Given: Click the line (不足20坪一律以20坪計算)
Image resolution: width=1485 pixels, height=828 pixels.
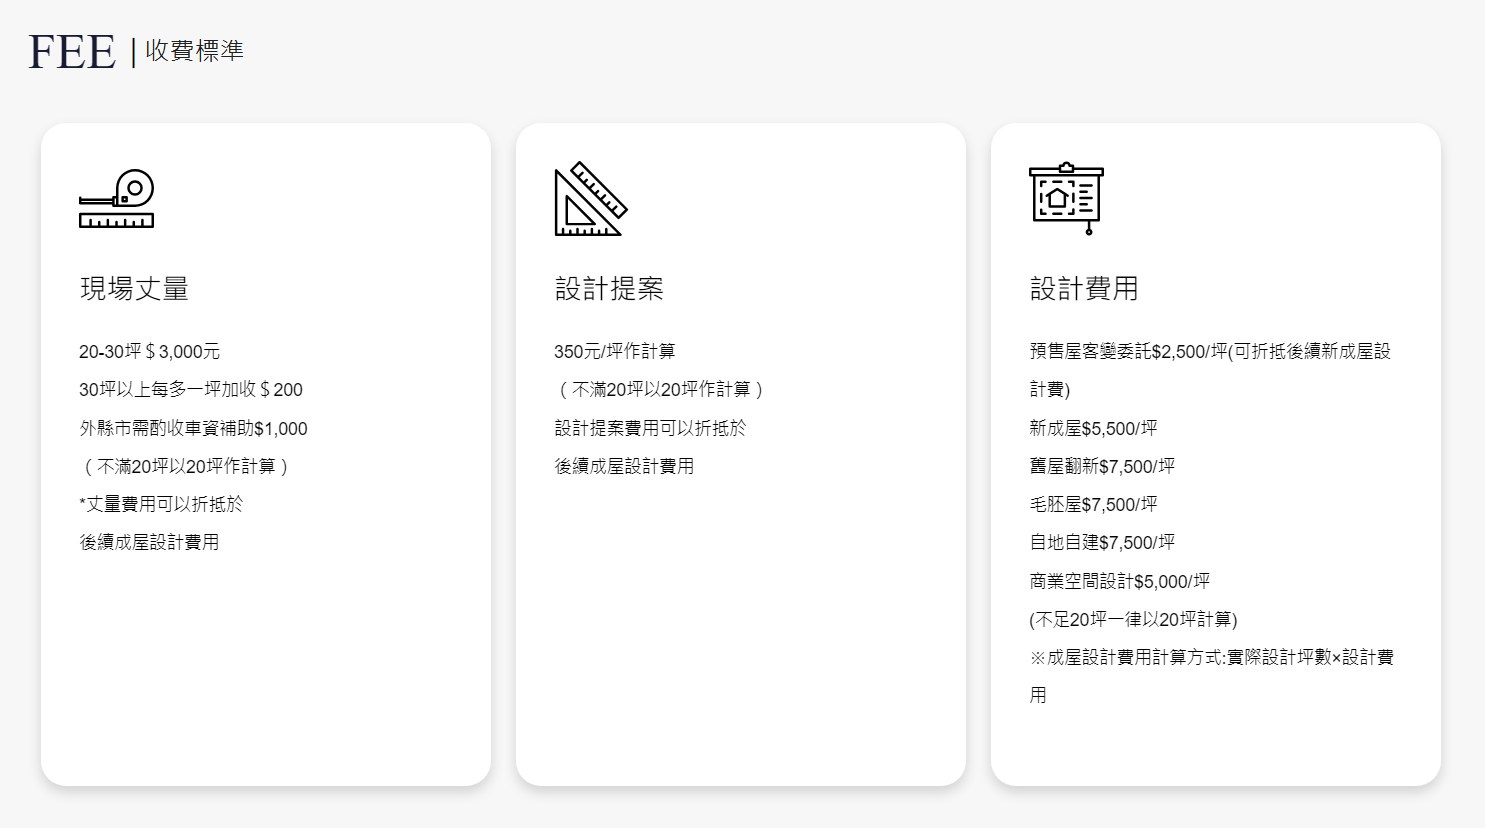Looking at the screenshot, I should pos(1133,619).
